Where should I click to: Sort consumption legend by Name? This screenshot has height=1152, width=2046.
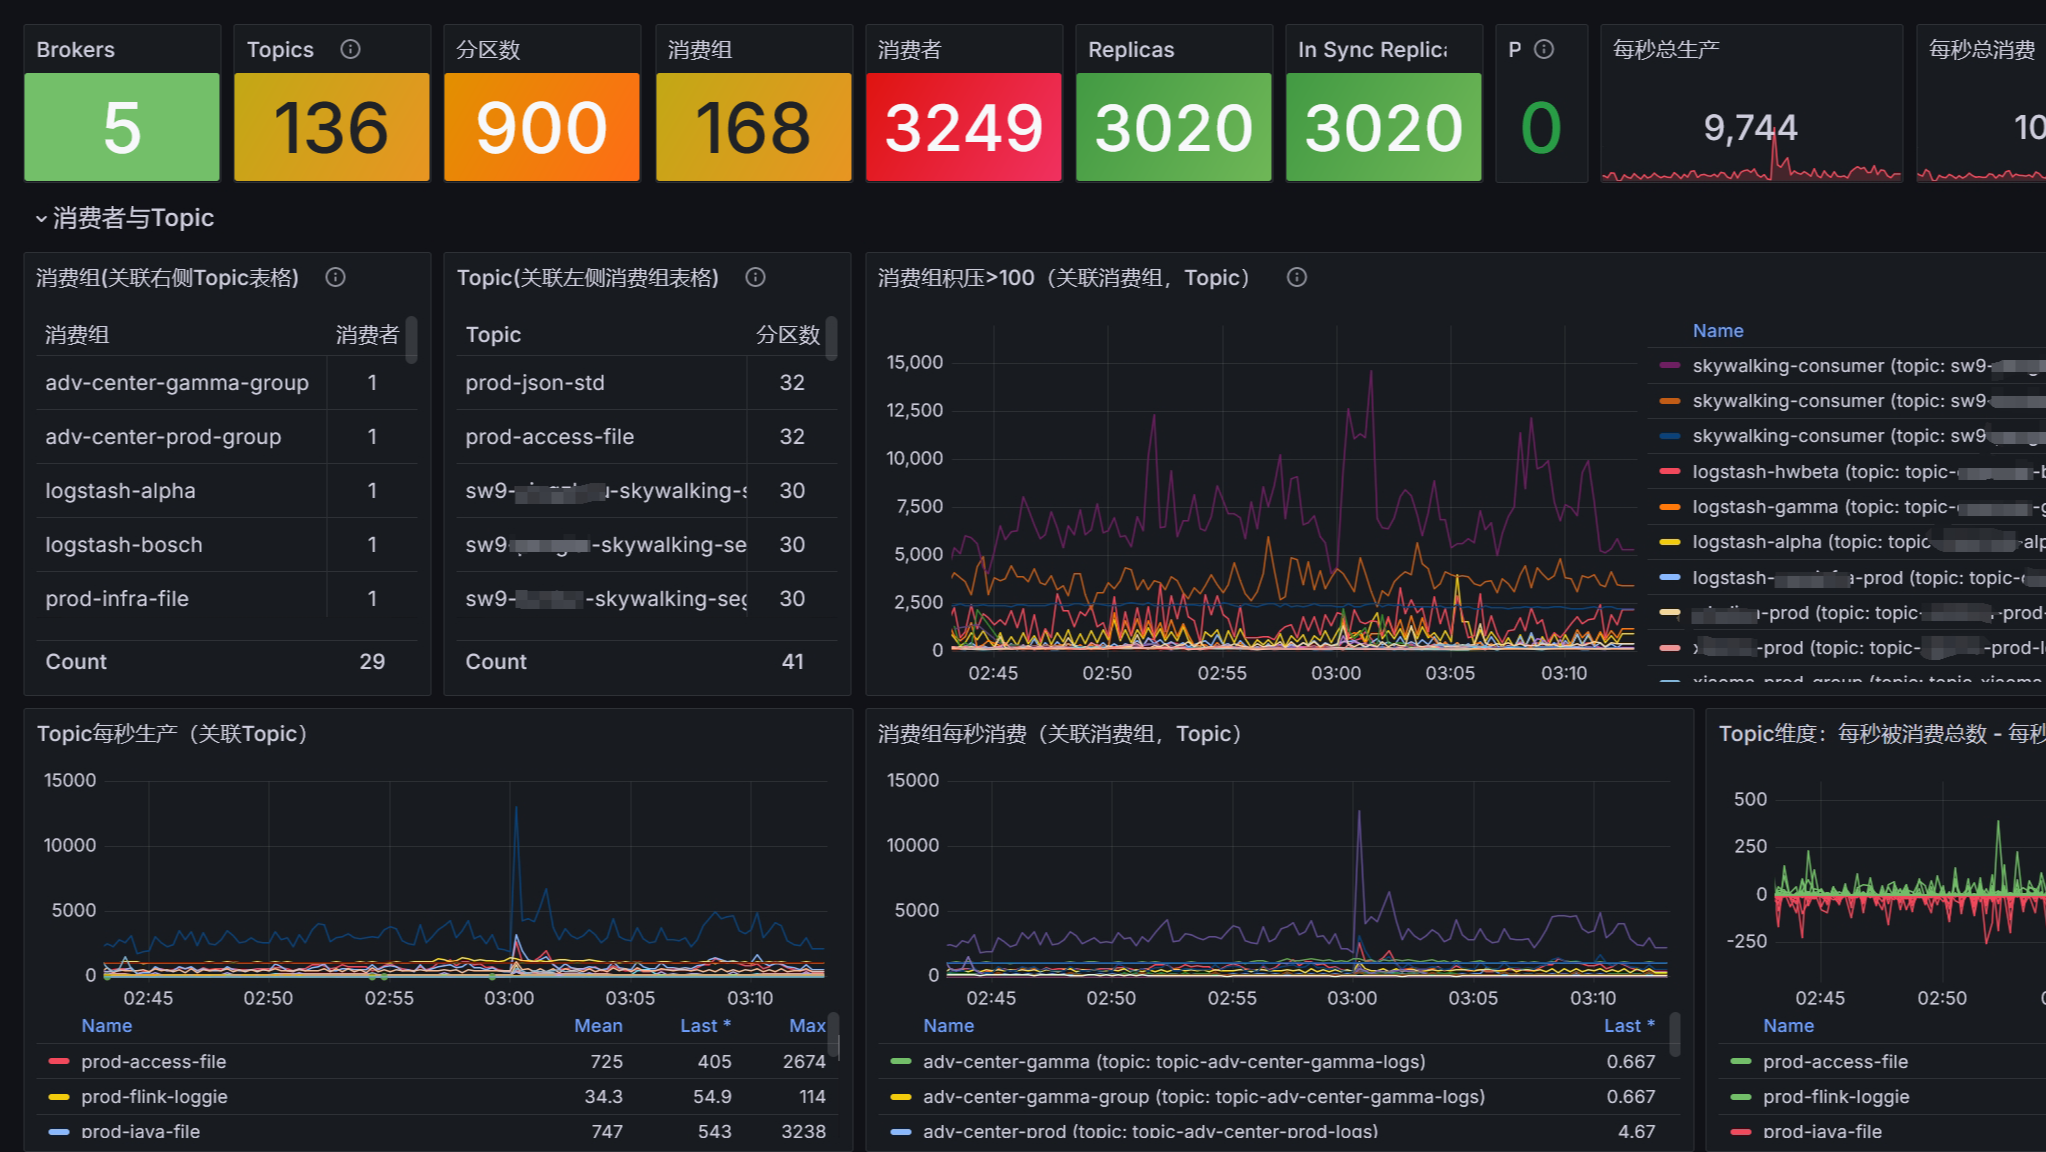point(948,1026)
